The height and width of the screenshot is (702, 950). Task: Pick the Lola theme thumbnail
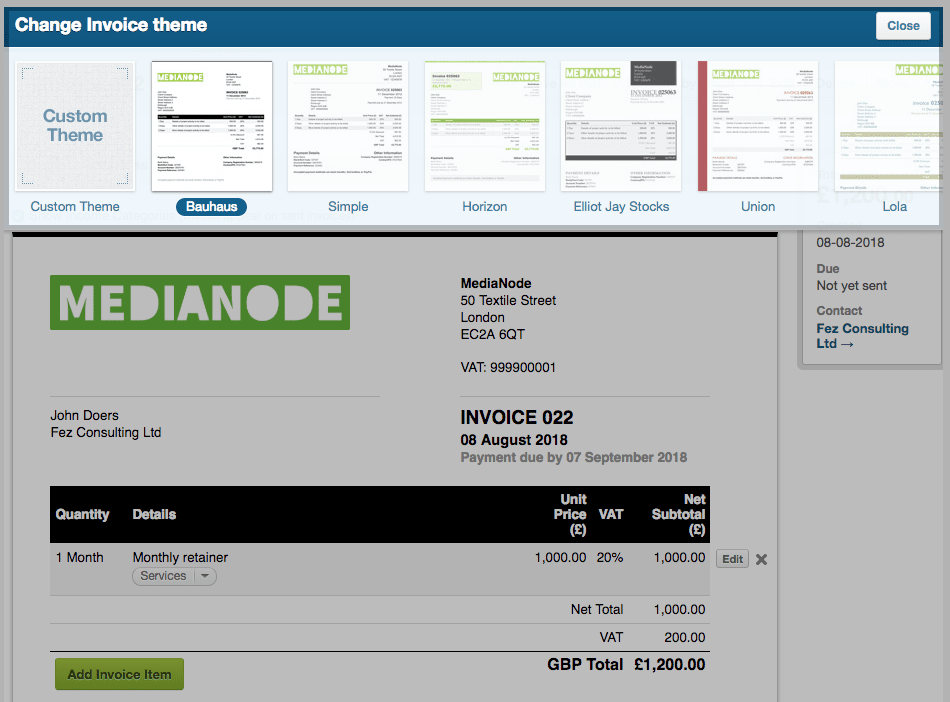click(x=887, y=126)
